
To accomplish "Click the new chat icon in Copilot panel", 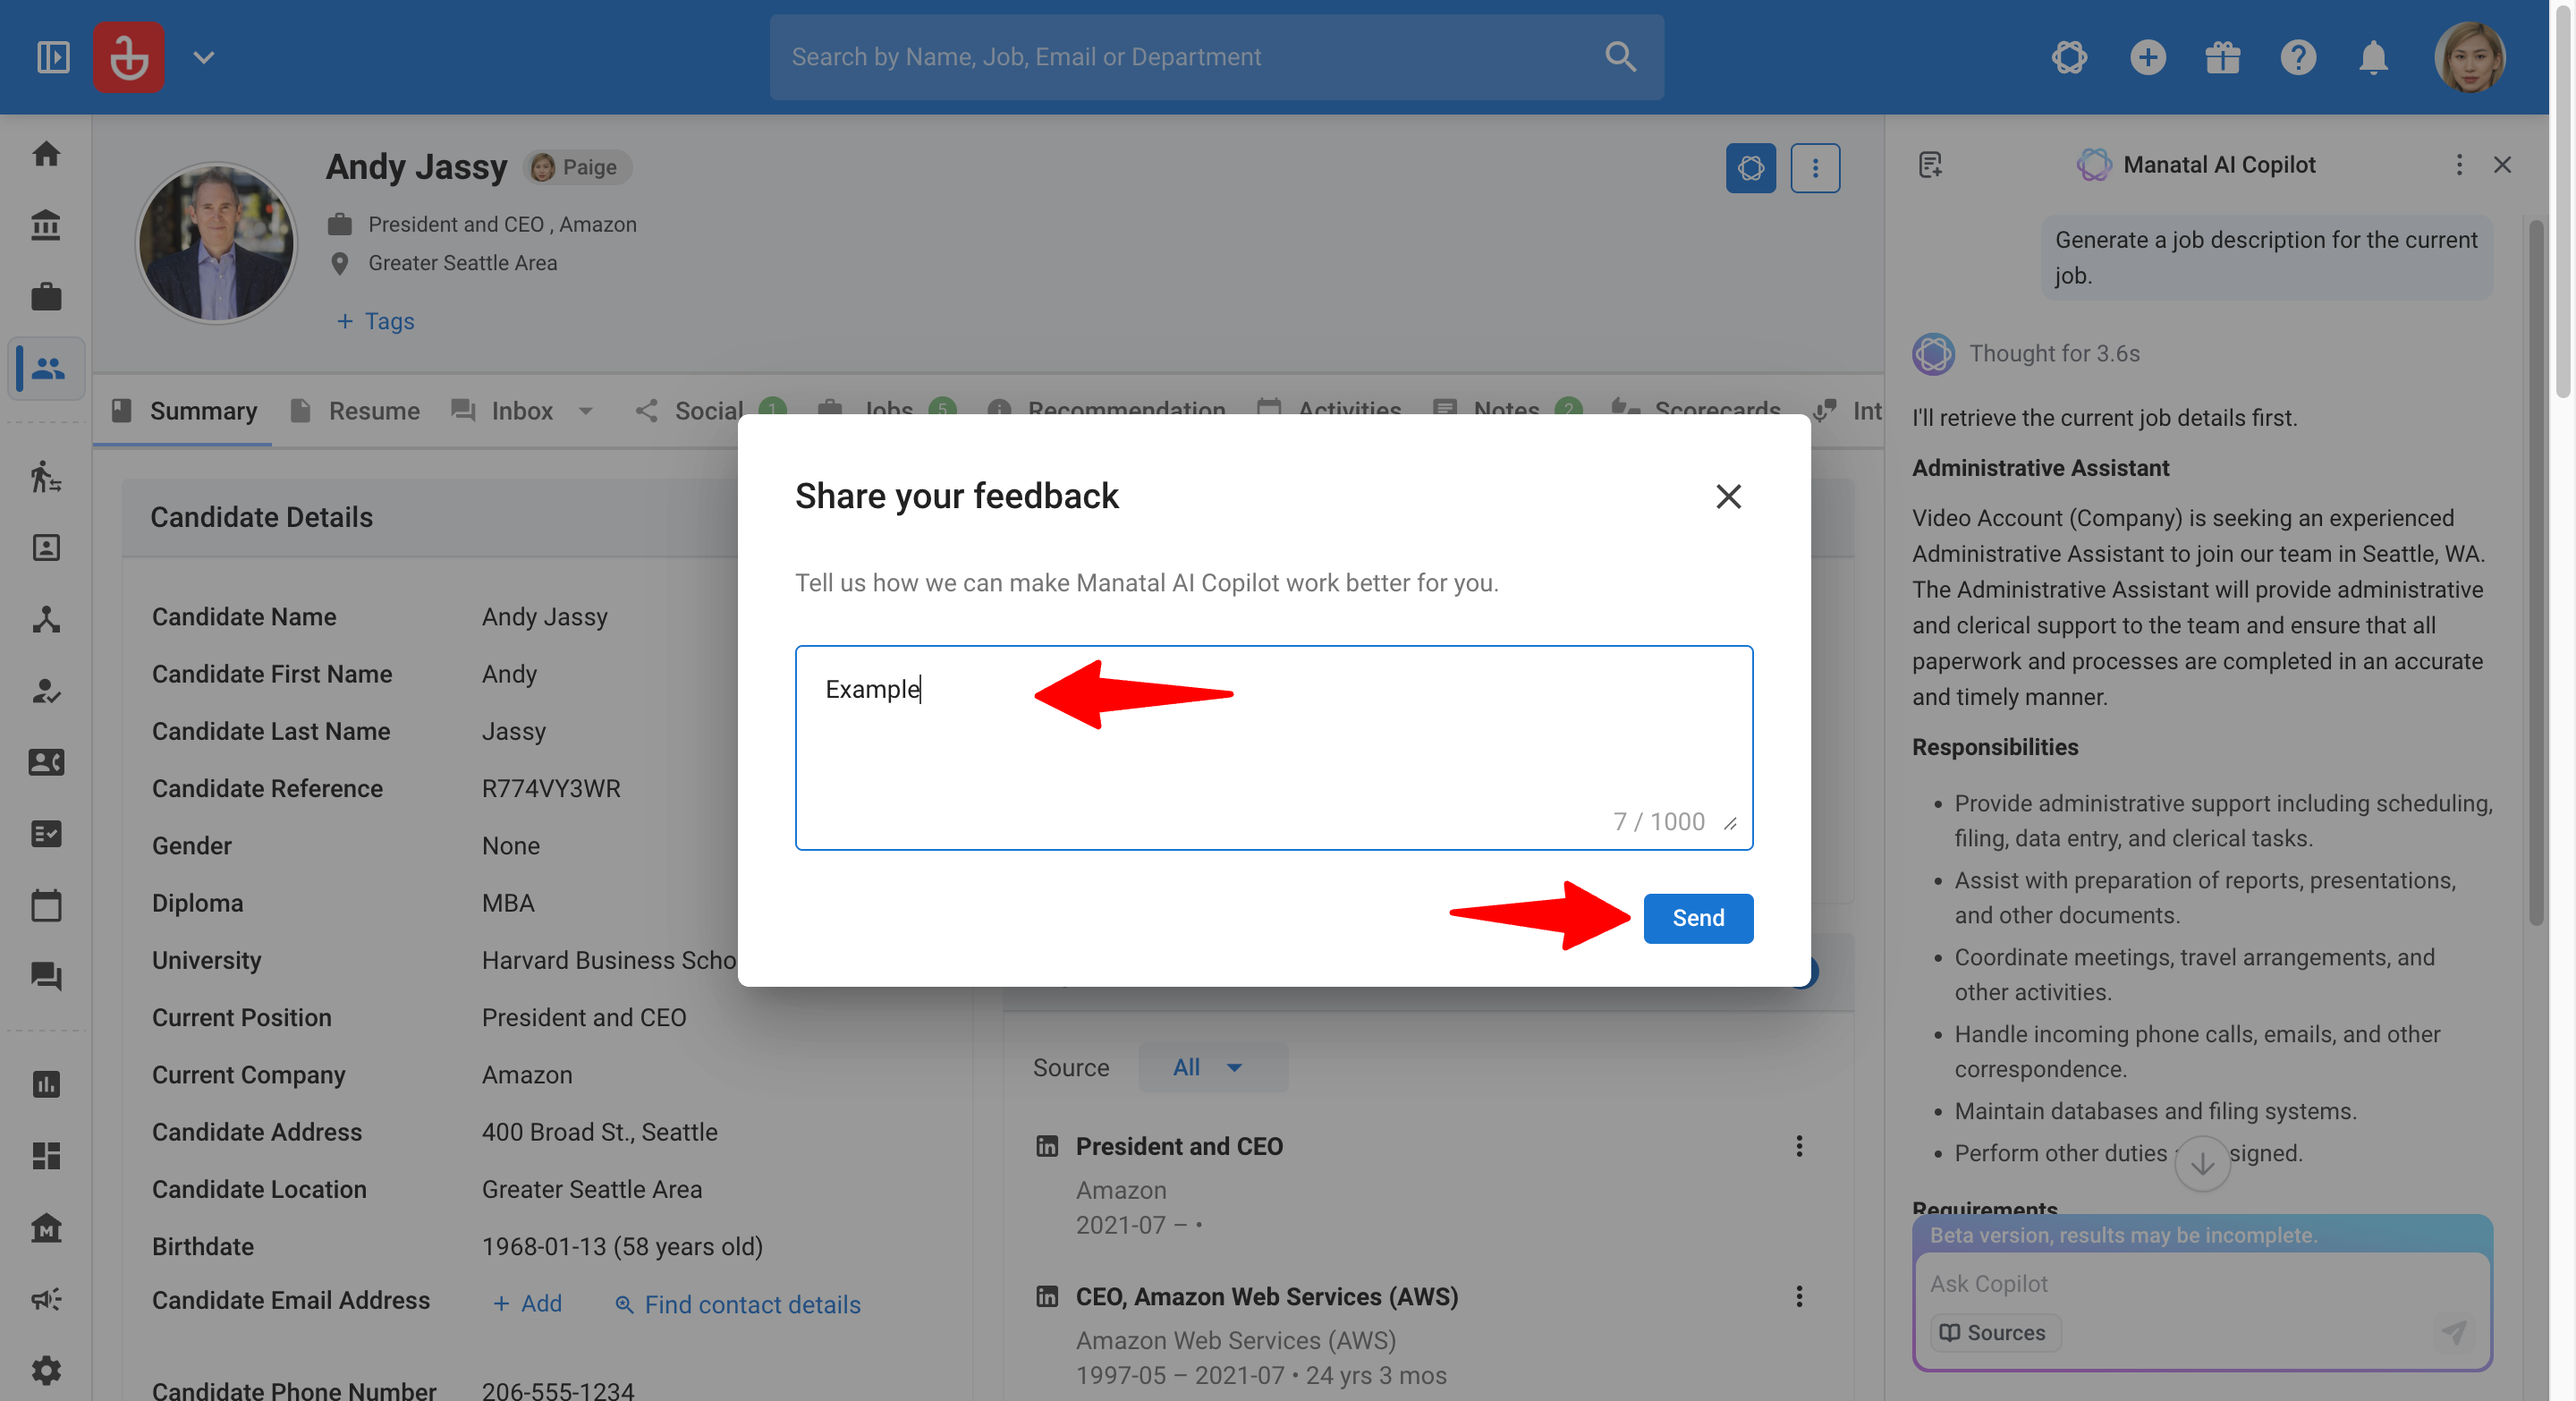I will pyautogui.click(x=1931, y=165).
